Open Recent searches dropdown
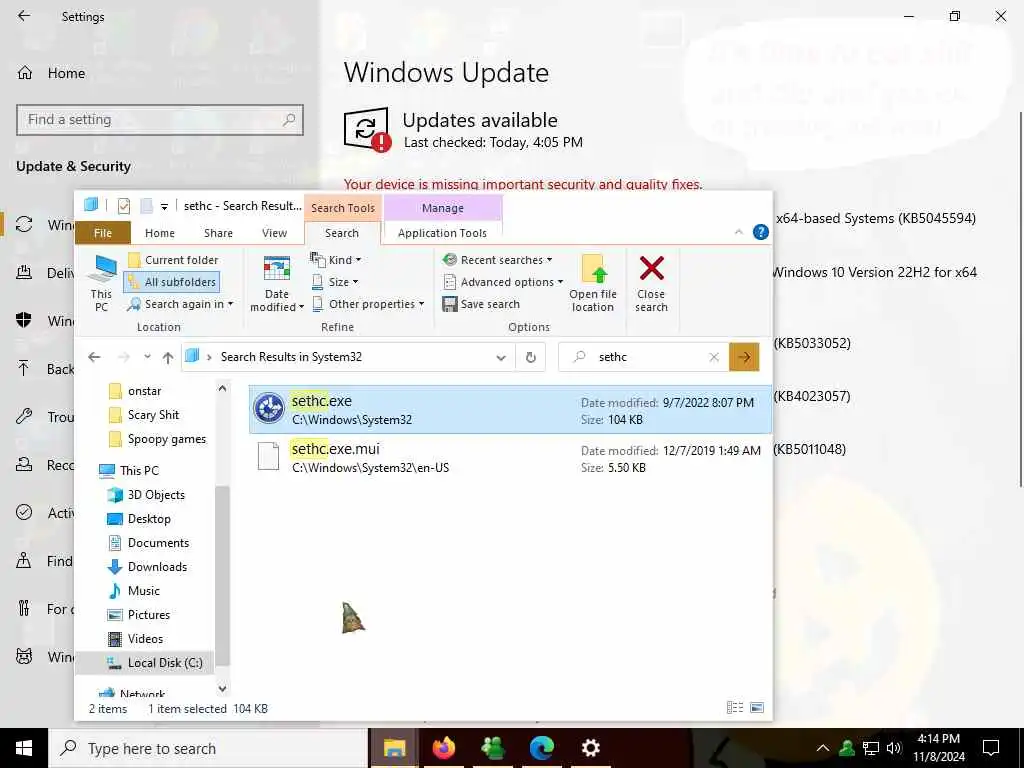The width and height of the screenshot is (1024, 768). coord(497,260)
